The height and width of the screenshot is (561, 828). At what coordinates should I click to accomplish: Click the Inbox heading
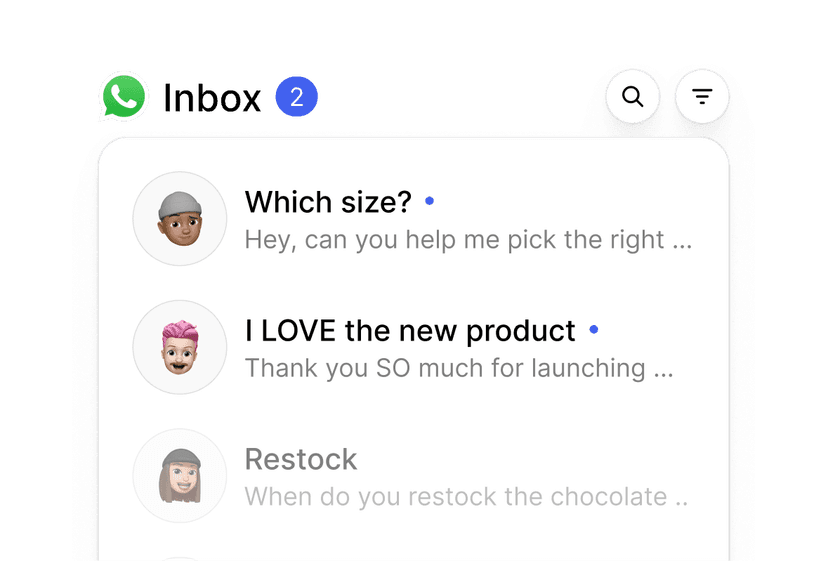tap(212, 98)
